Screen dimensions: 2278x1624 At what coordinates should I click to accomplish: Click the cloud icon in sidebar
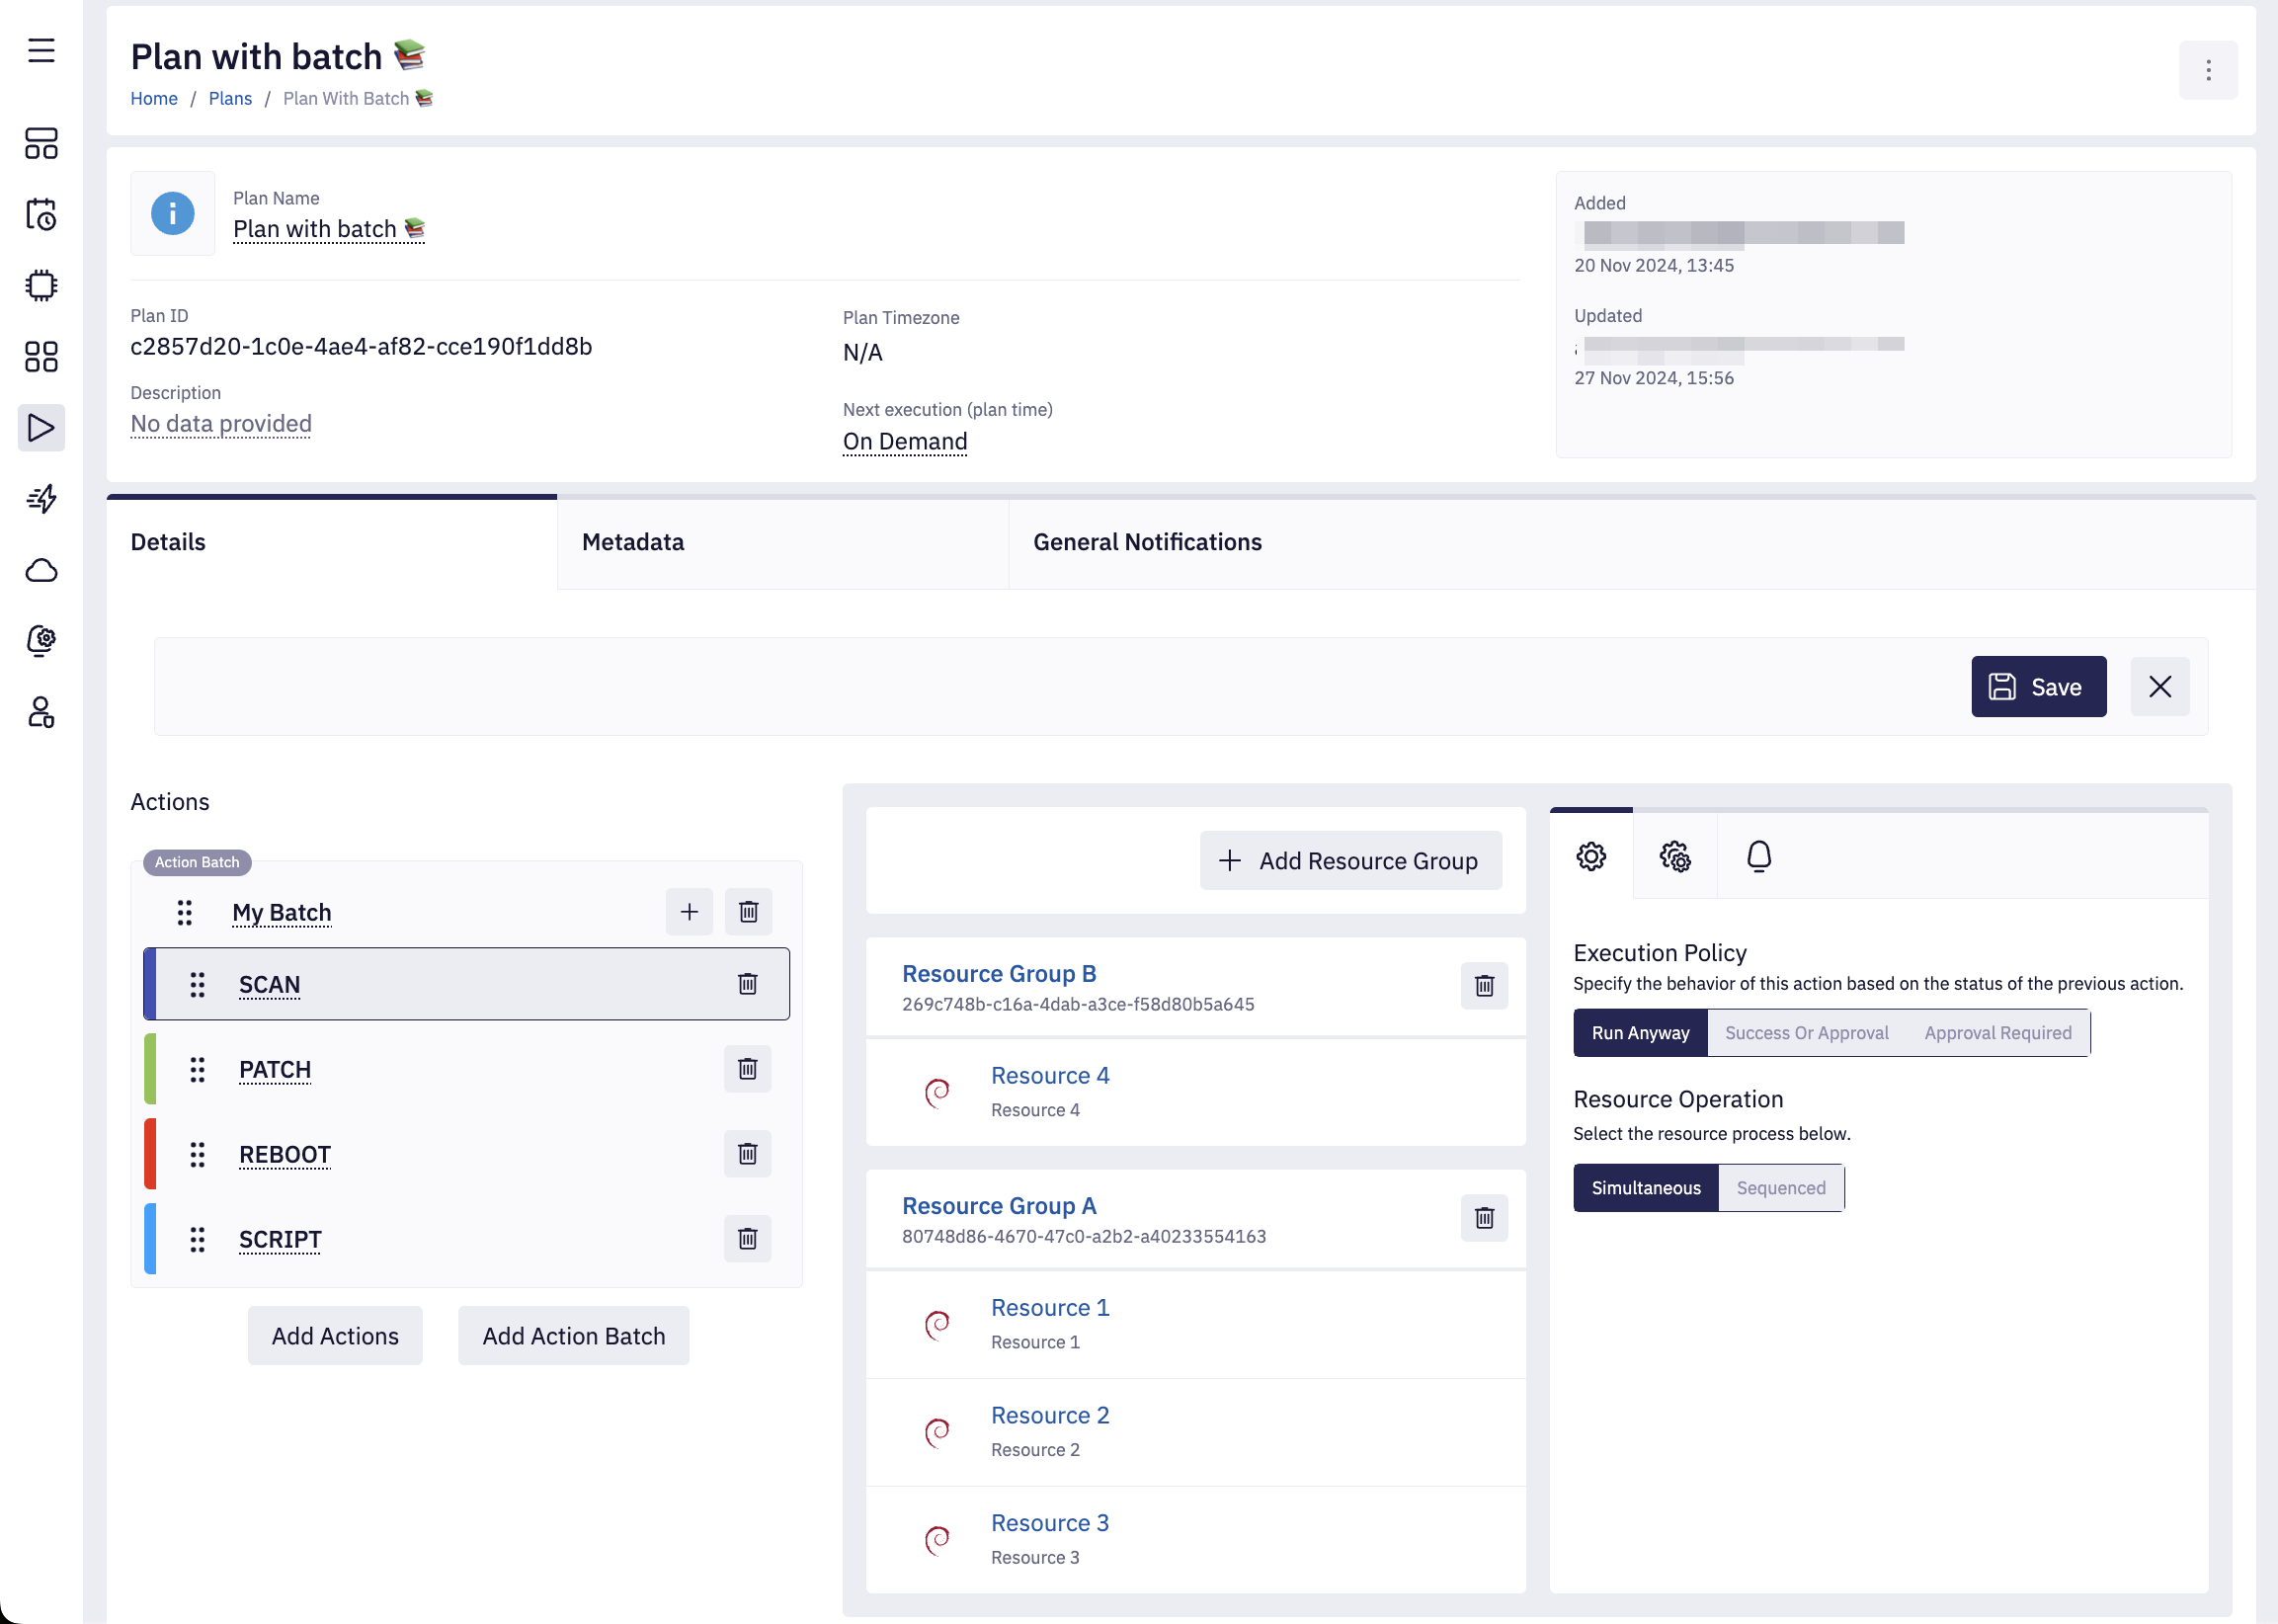point(41,570)
